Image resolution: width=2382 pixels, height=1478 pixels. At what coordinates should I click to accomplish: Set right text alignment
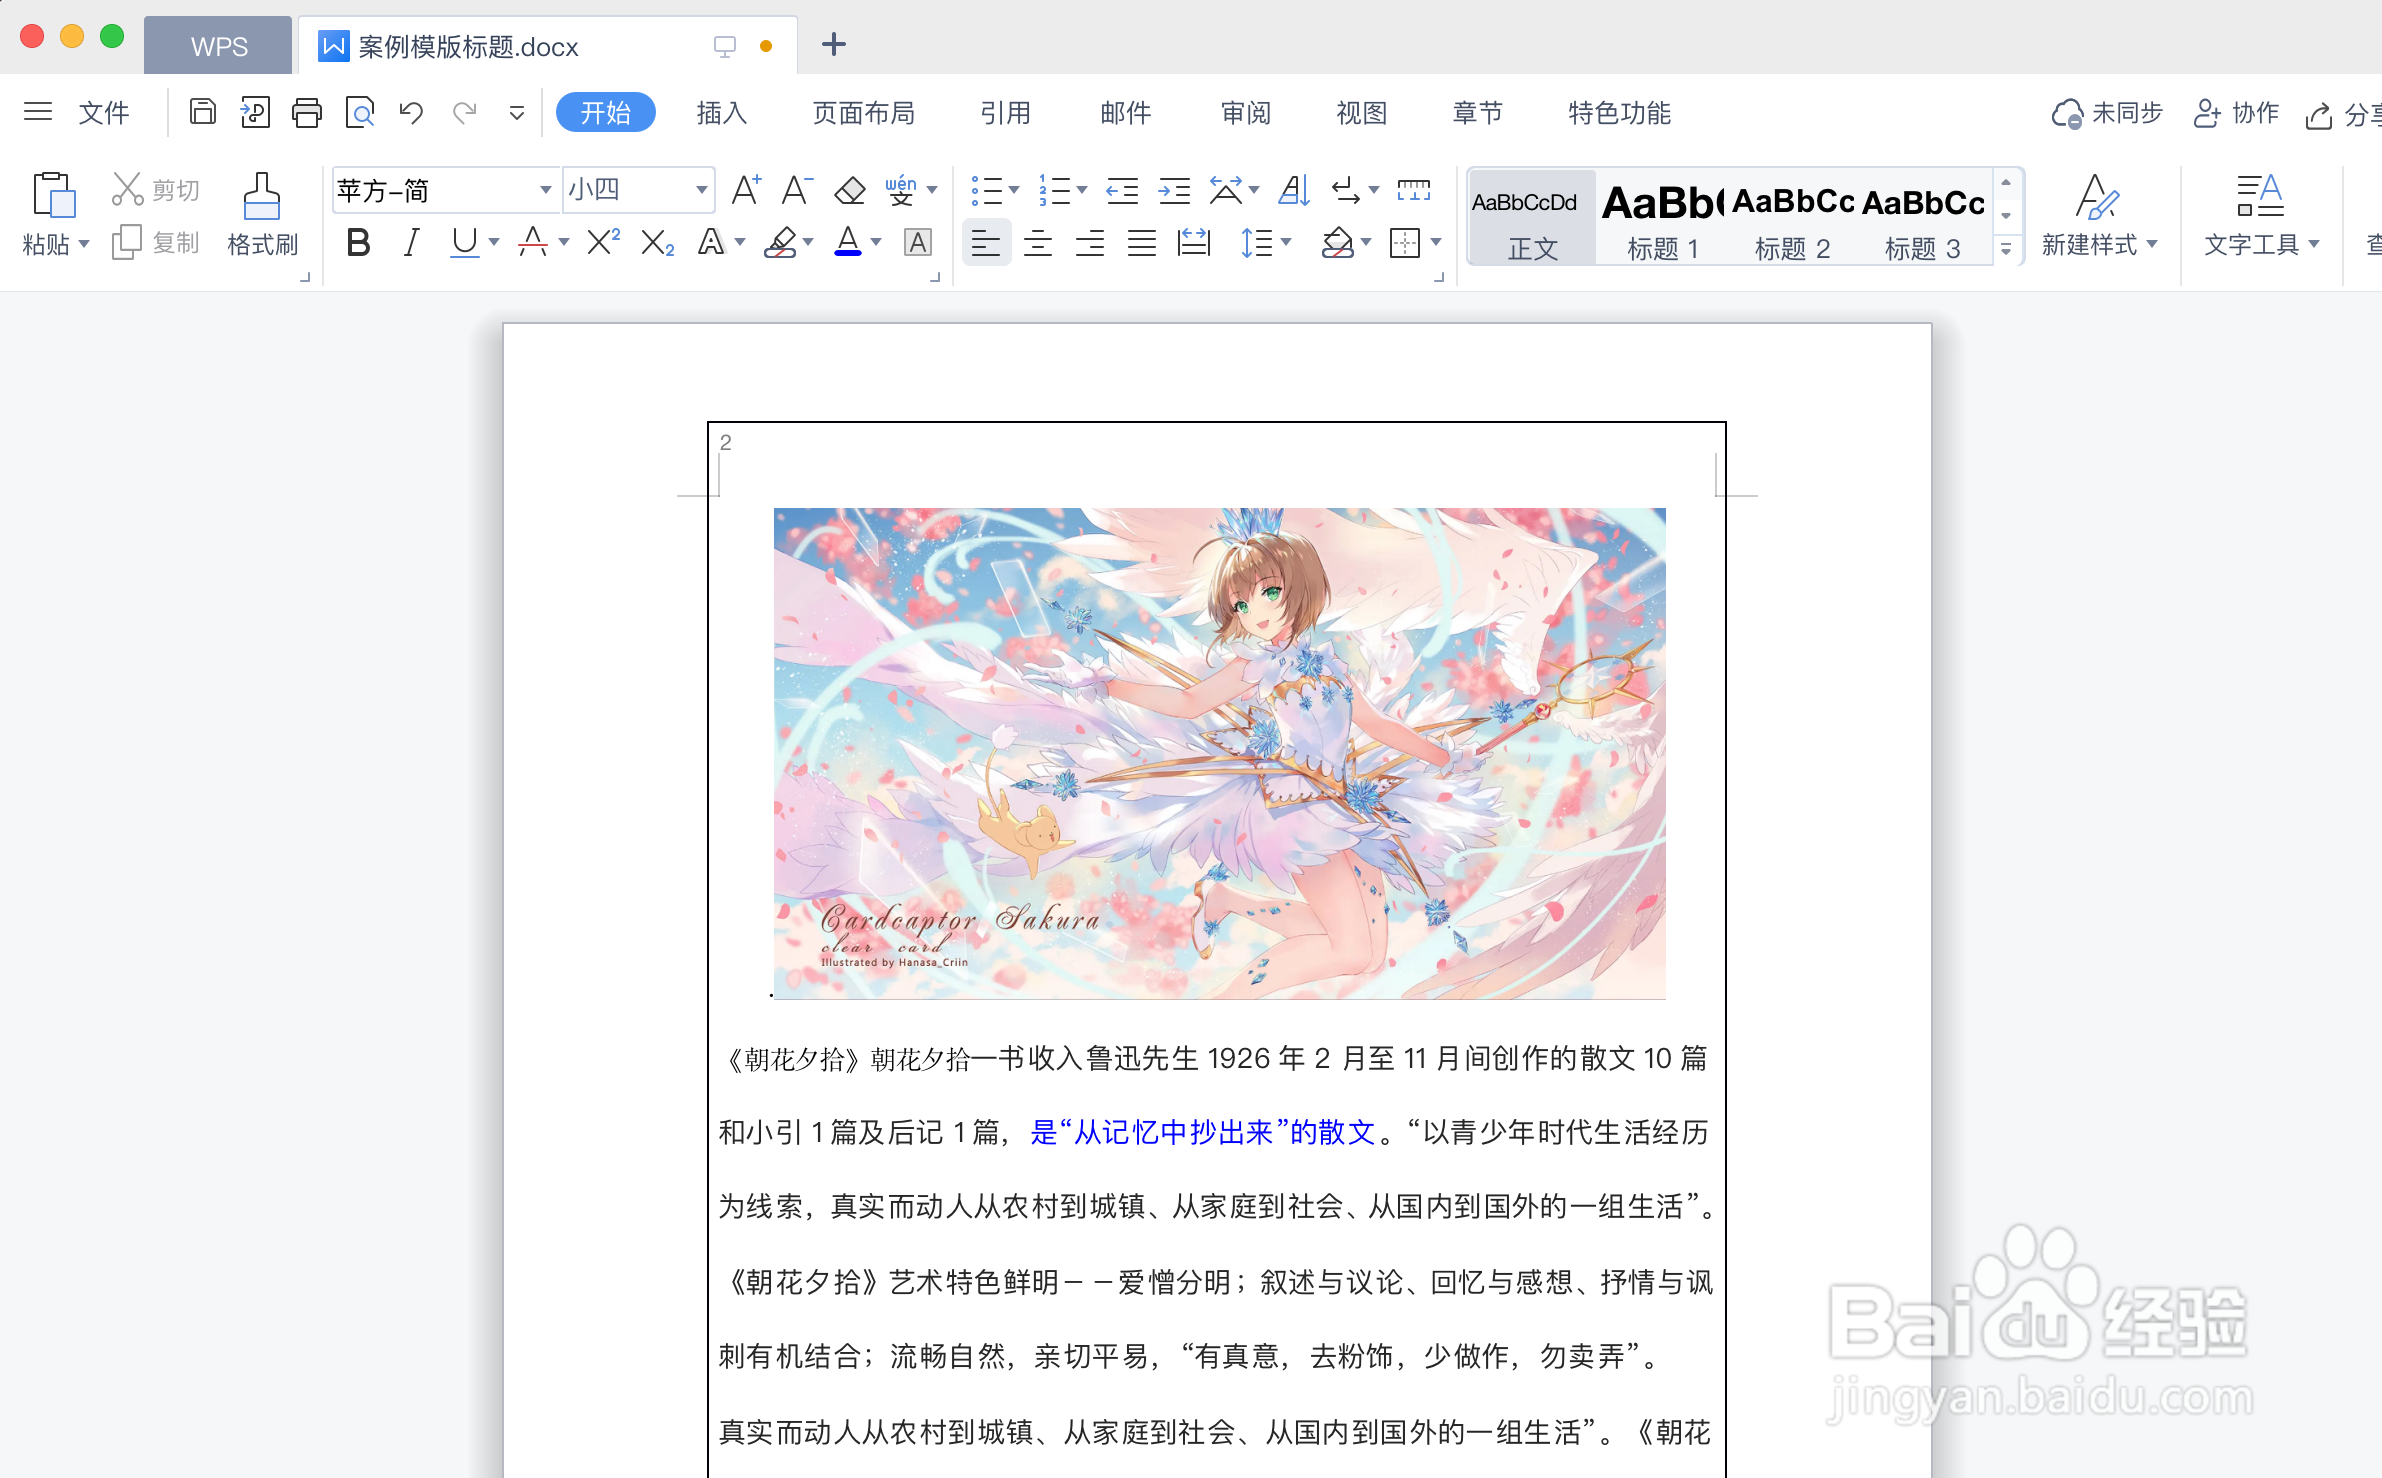coord(1090,243)
